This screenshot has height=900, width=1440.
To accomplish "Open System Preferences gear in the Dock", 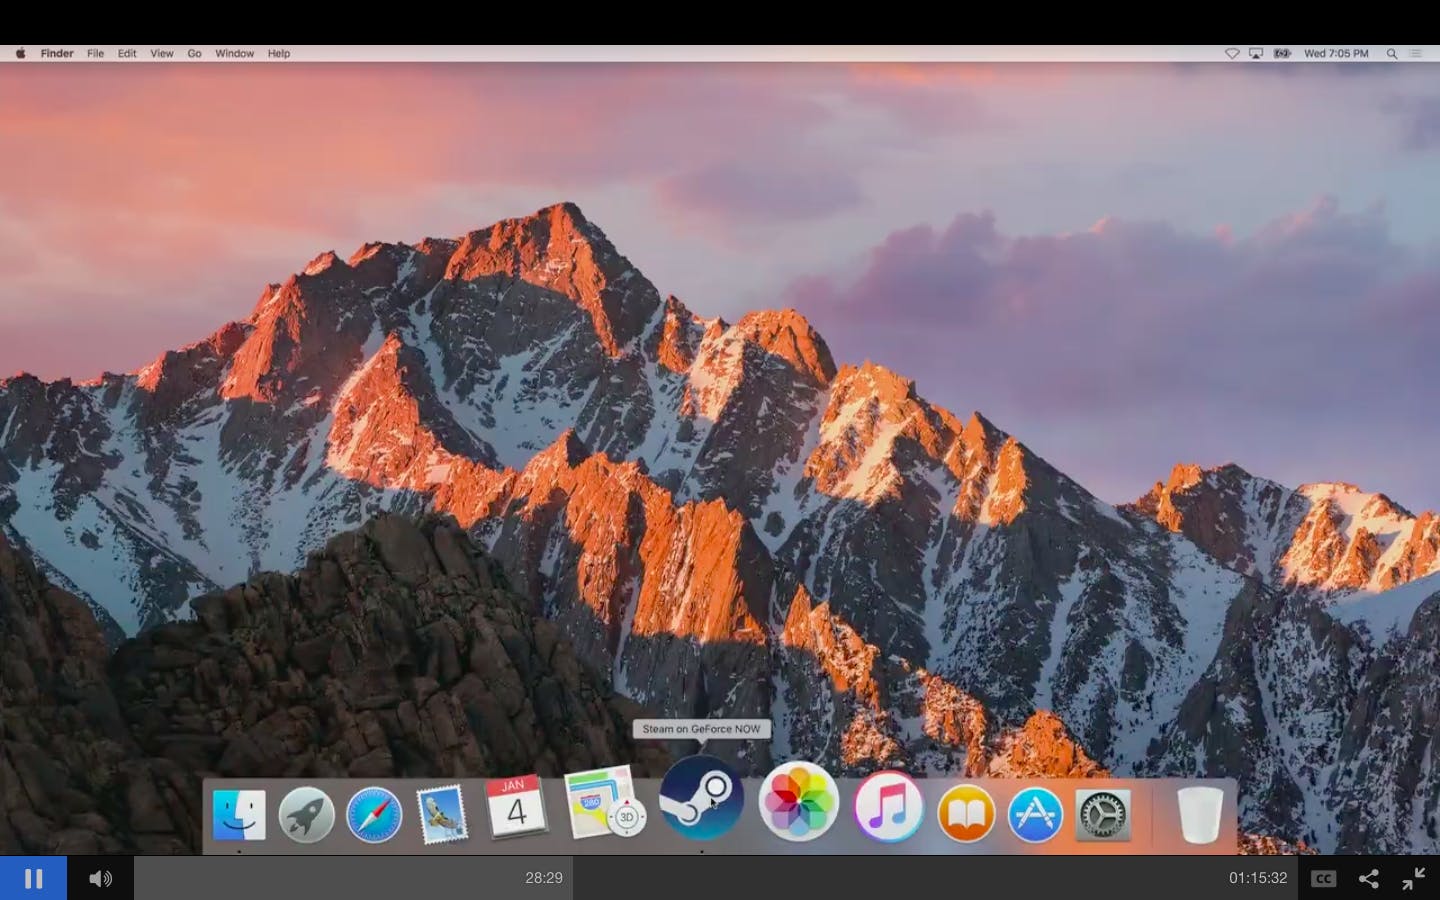I will pyautogui.click(x=1103, y=814).
